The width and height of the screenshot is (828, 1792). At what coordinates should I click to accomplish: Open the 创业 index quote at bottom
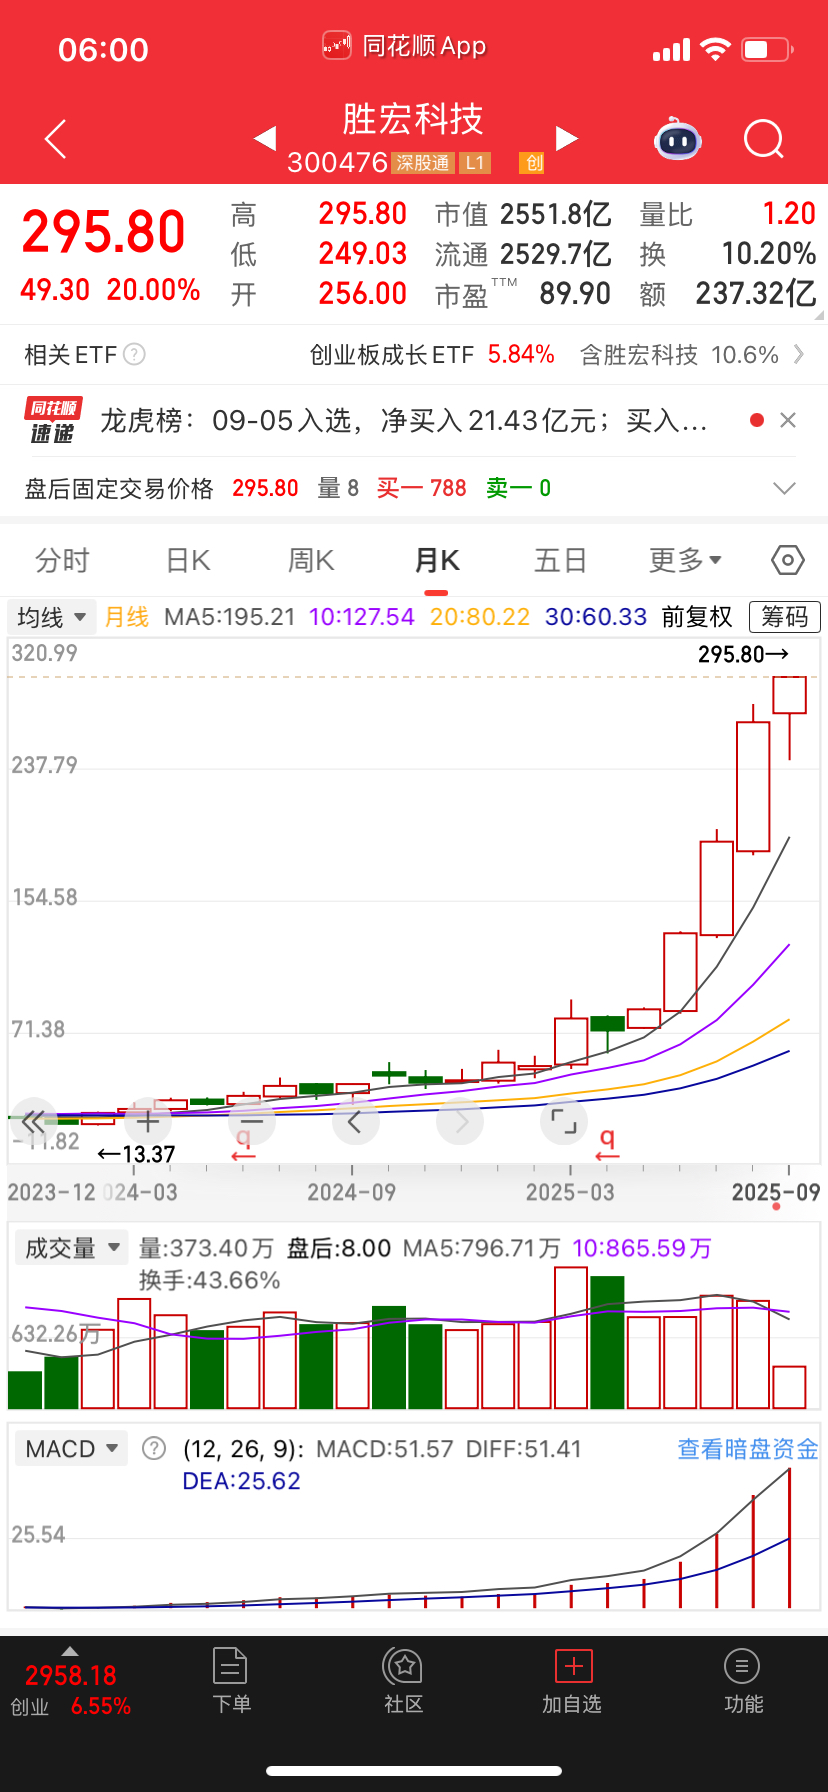click(70, 1690)
